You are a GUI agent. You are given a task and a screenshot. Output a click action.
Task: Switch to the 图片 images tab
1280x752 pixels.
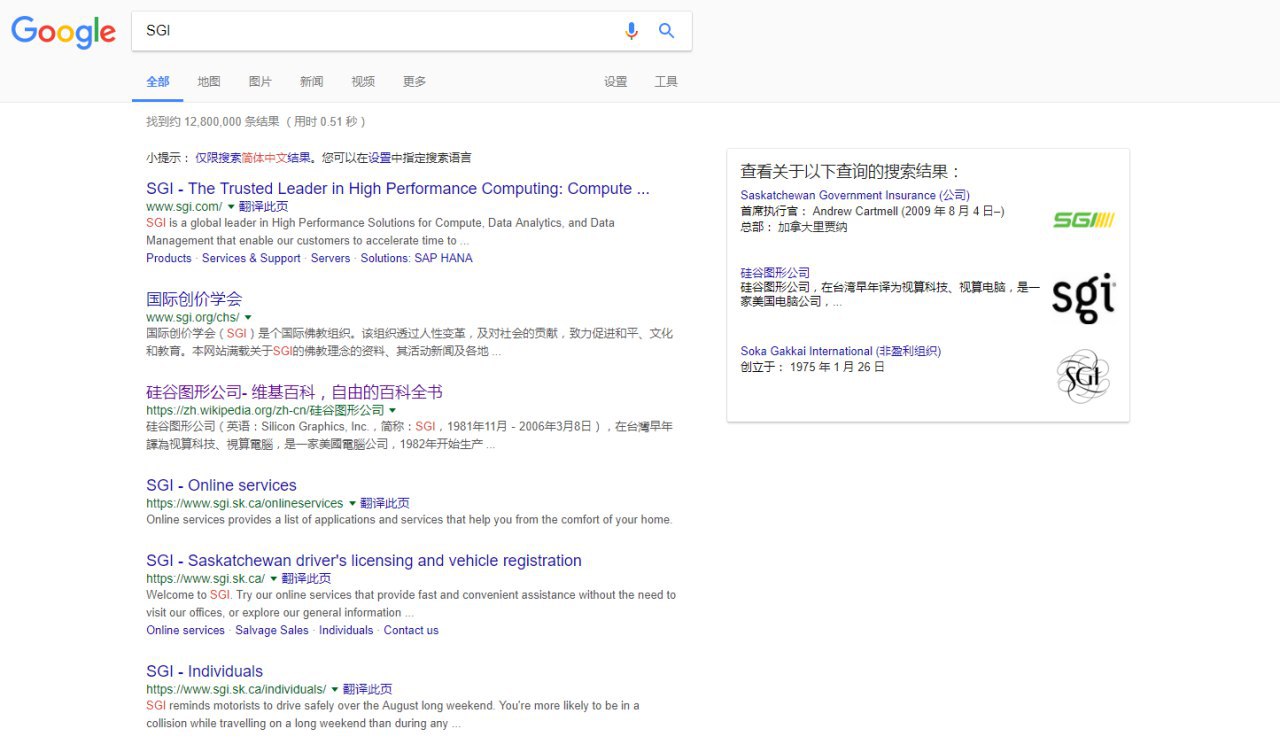click(260, 82)
